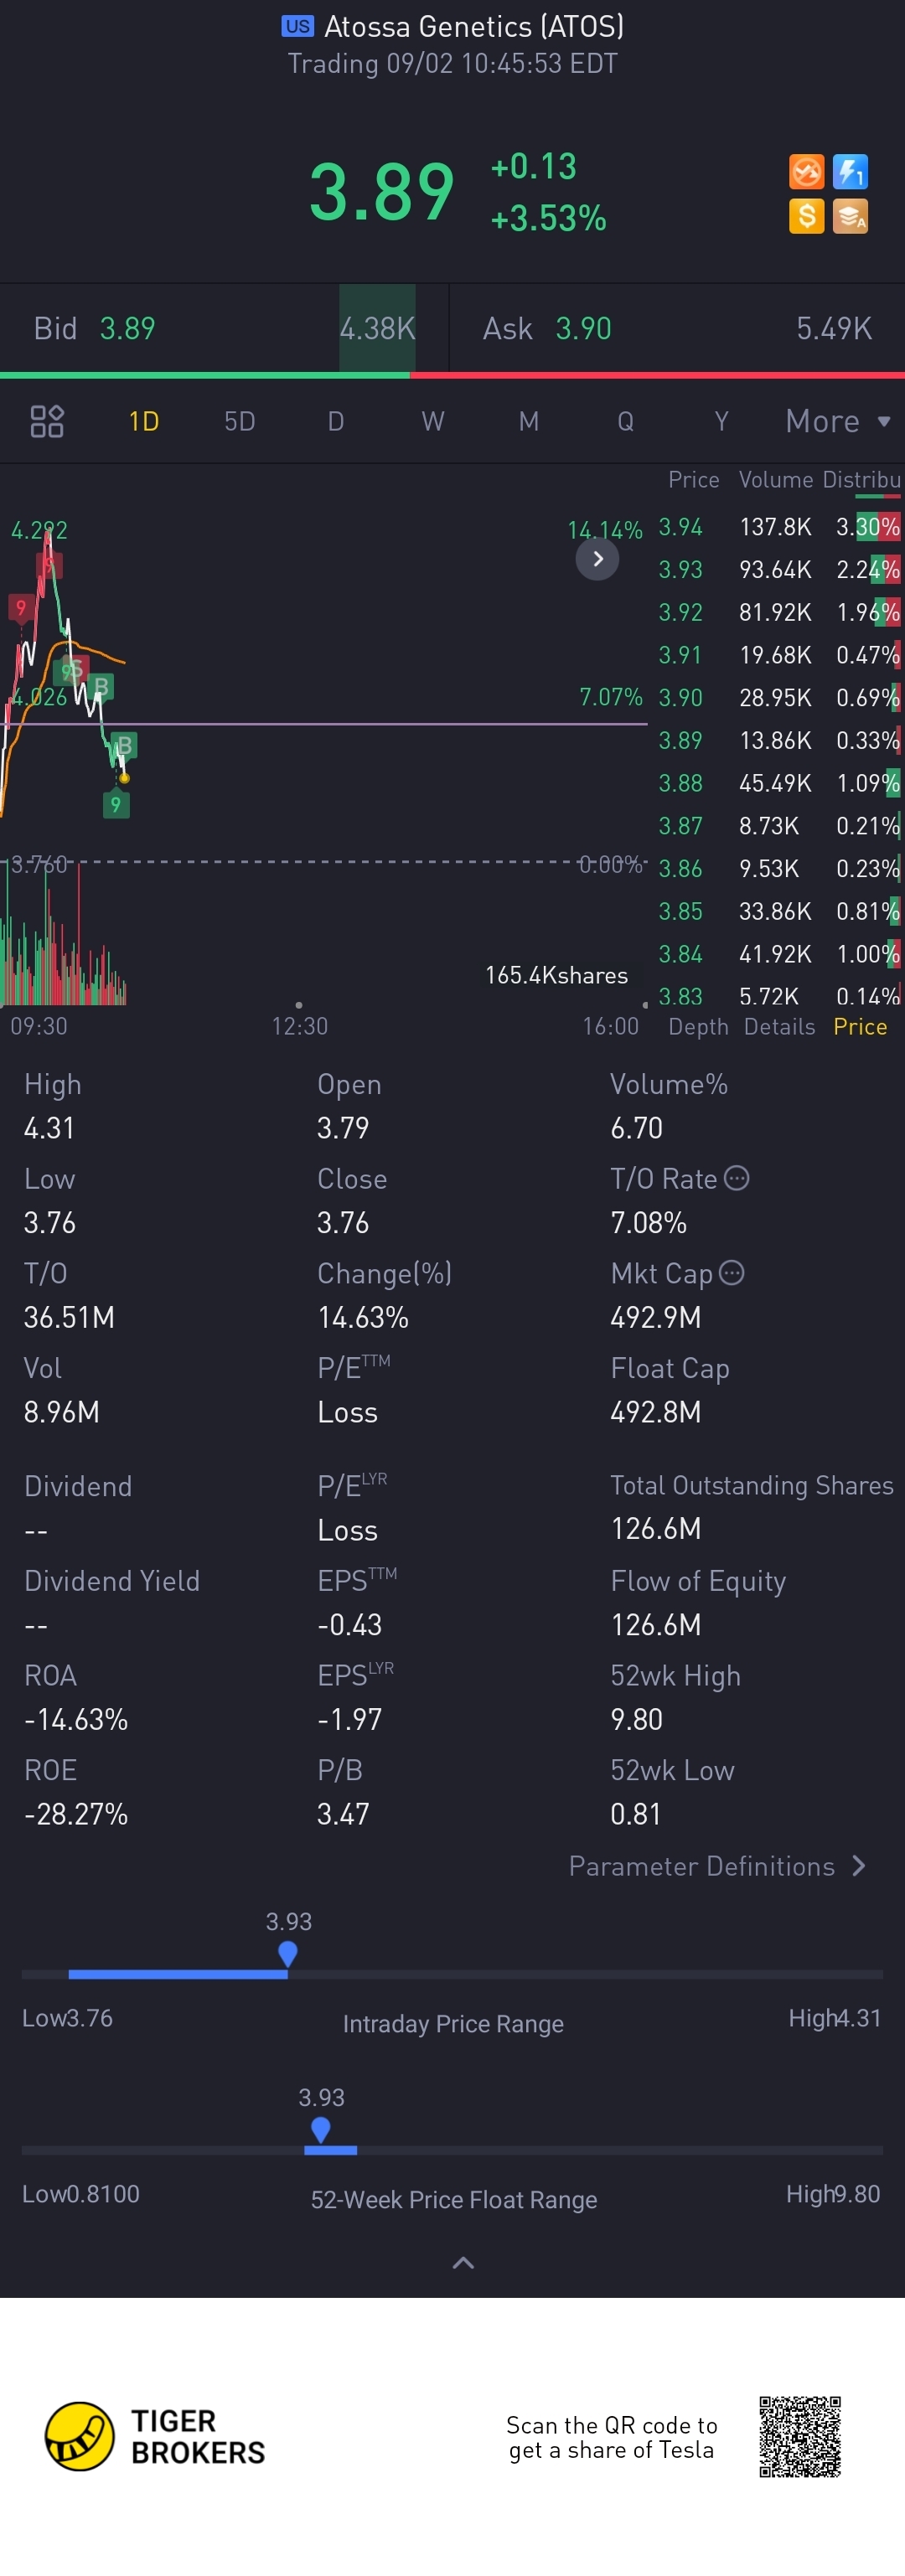Open info for Mkt Cap
Viewport: 905px width, 2576px height.
[x=732, y=1272]
